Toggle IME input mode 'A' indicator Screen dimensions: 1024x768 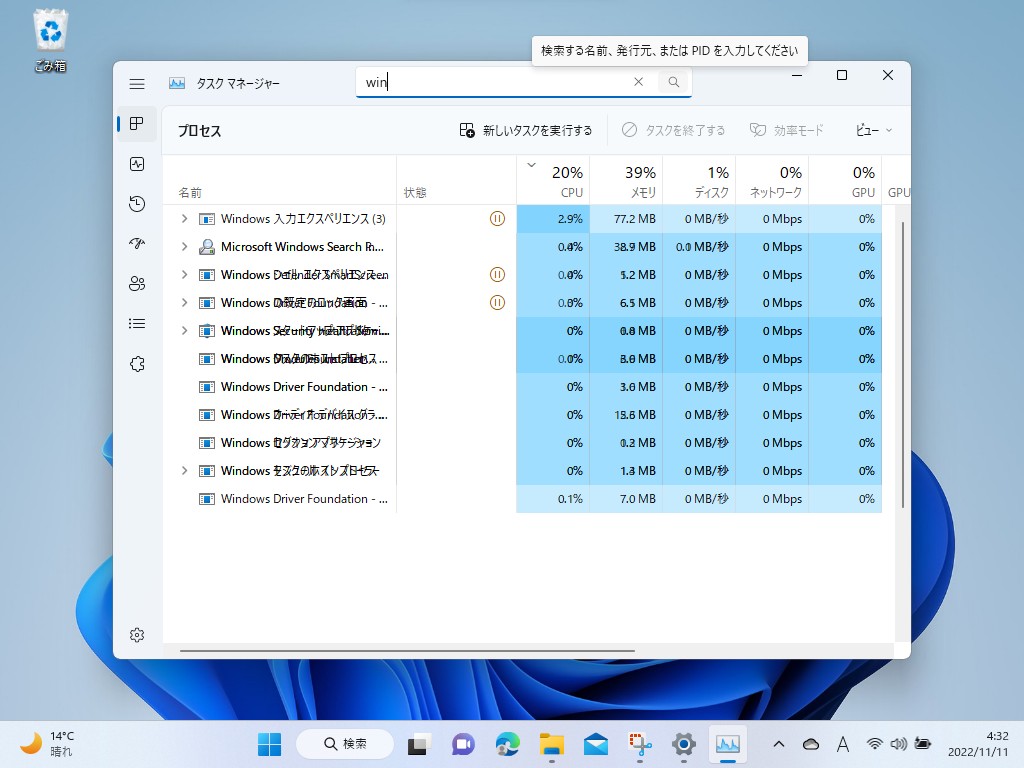[x=842, y=744]
